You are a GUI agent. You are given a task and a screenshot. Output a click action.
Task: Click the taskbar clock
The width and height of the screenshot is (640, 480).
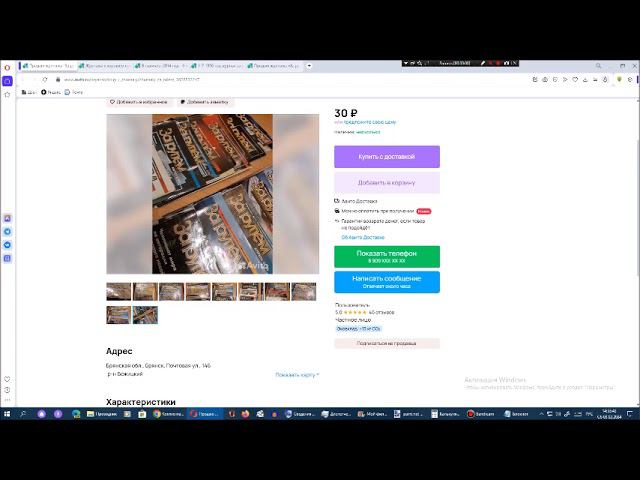click(609, 414)
